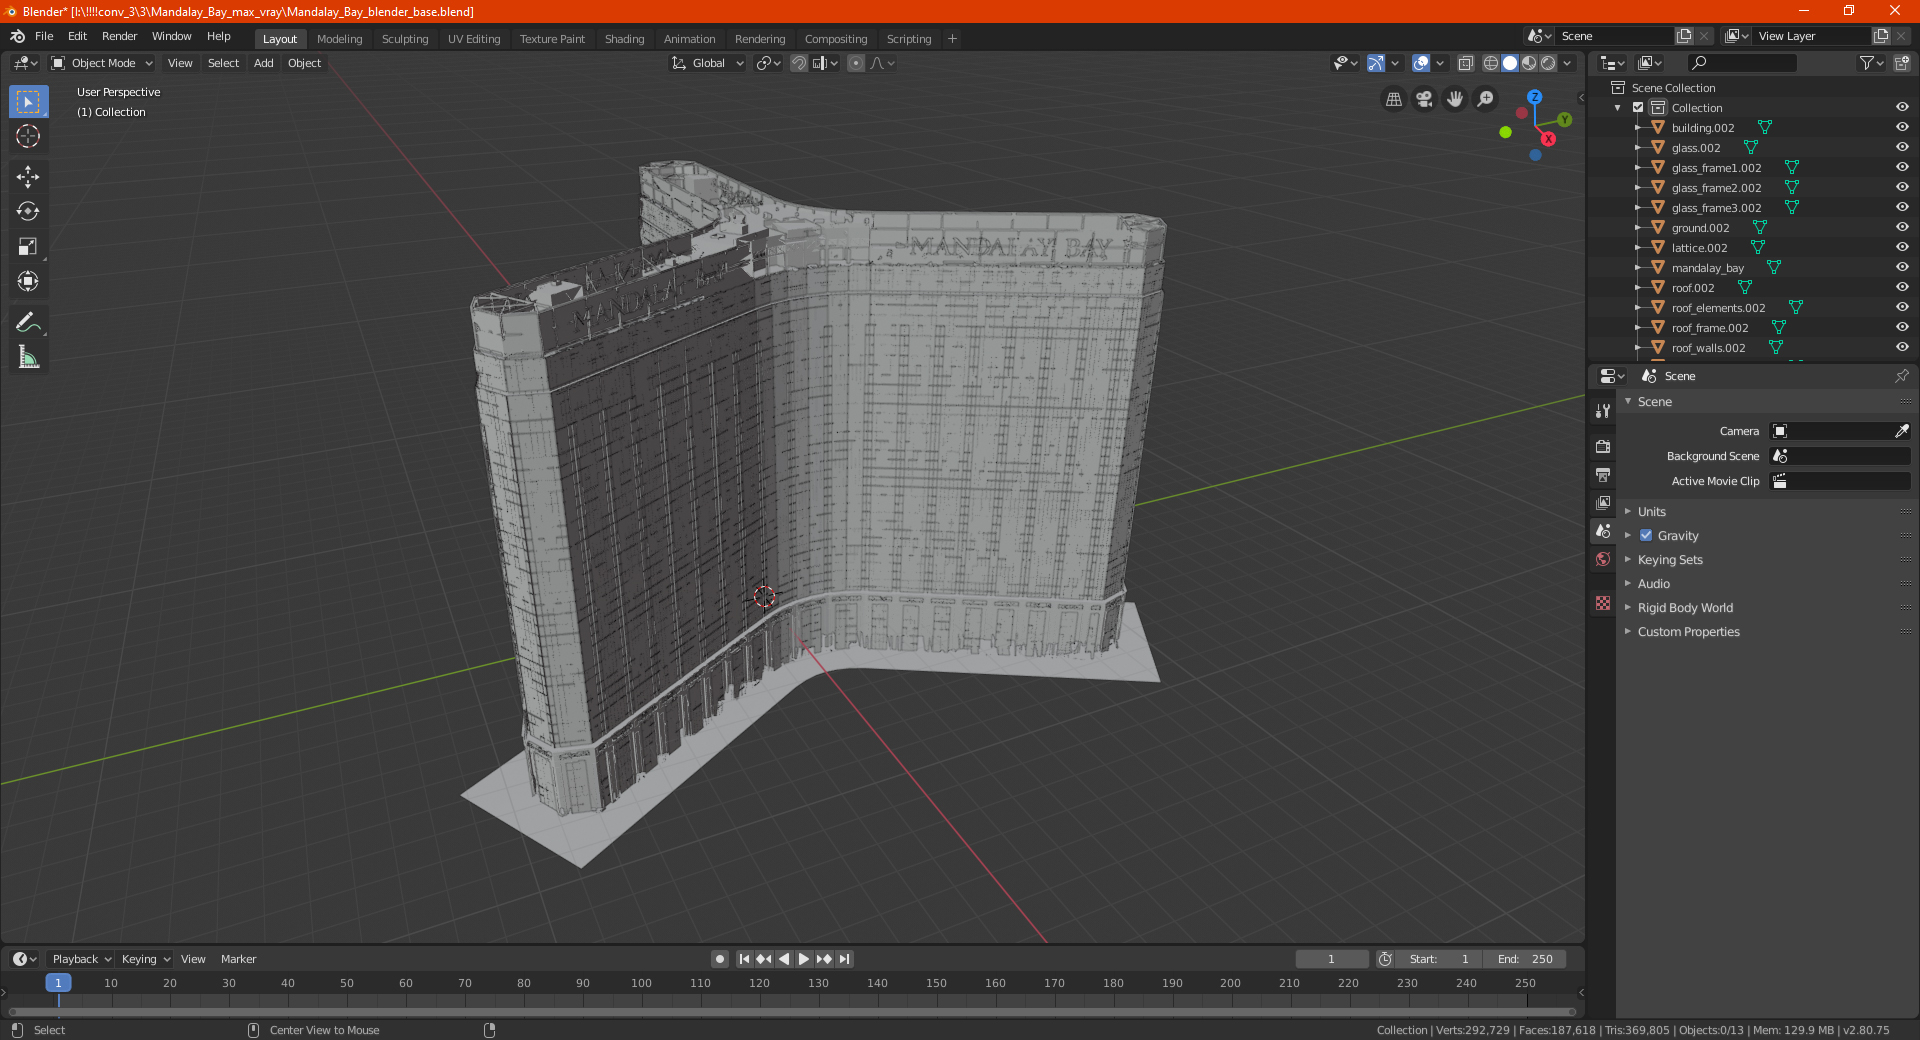
Task: Jump to the timeline end frame
Action: point(844,959)
